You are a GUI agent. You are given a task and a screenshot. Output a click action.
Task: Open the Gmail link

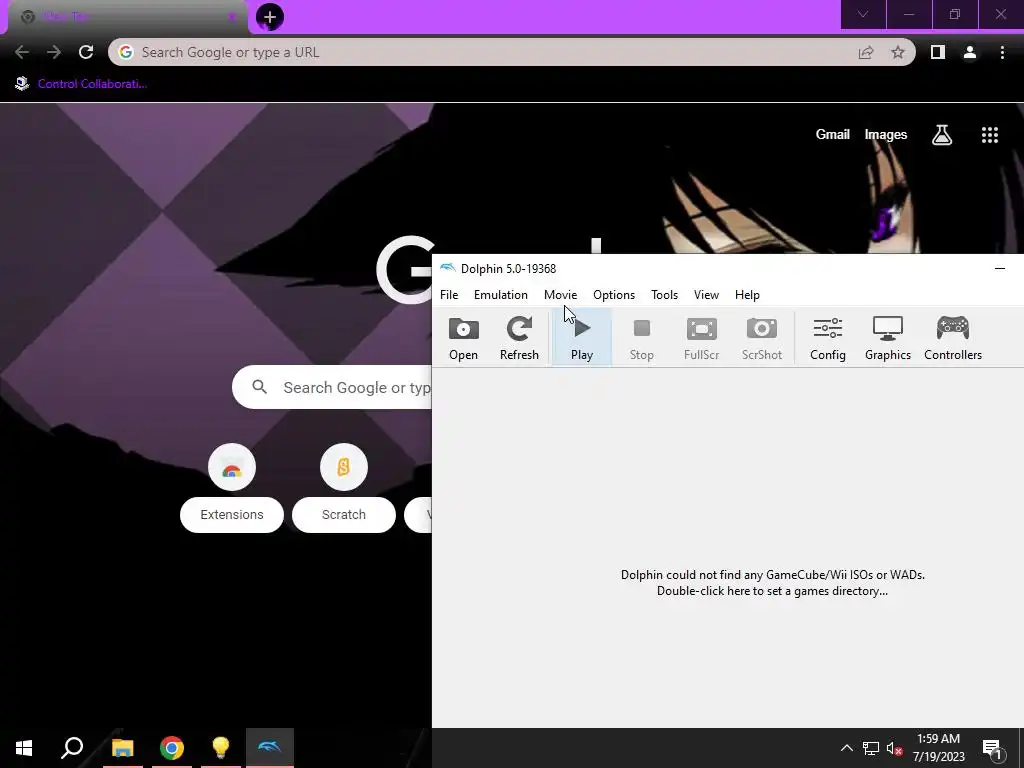click(833, 135)
